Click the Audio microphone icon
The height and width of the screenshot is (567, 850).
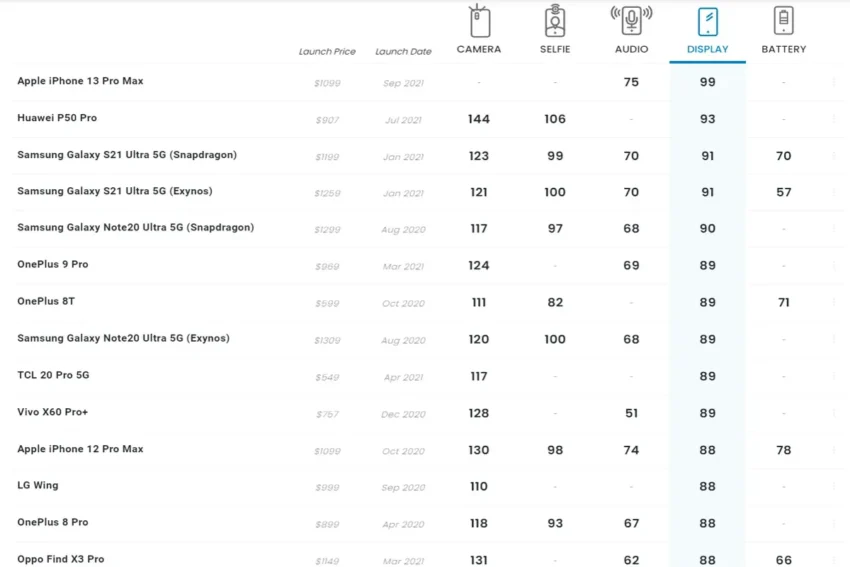coord(631,20)
